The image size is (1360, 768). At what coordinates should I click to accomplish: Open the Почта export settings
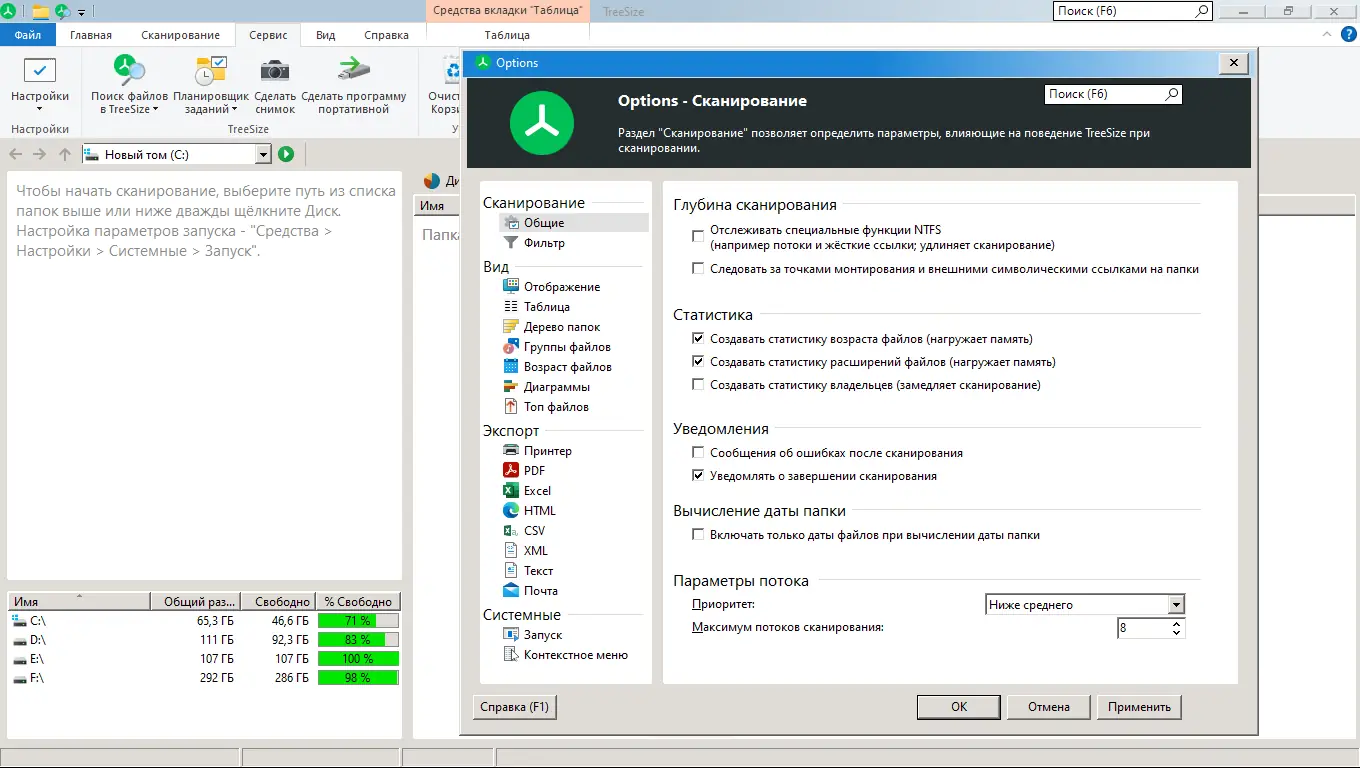[x=541, y=591]
